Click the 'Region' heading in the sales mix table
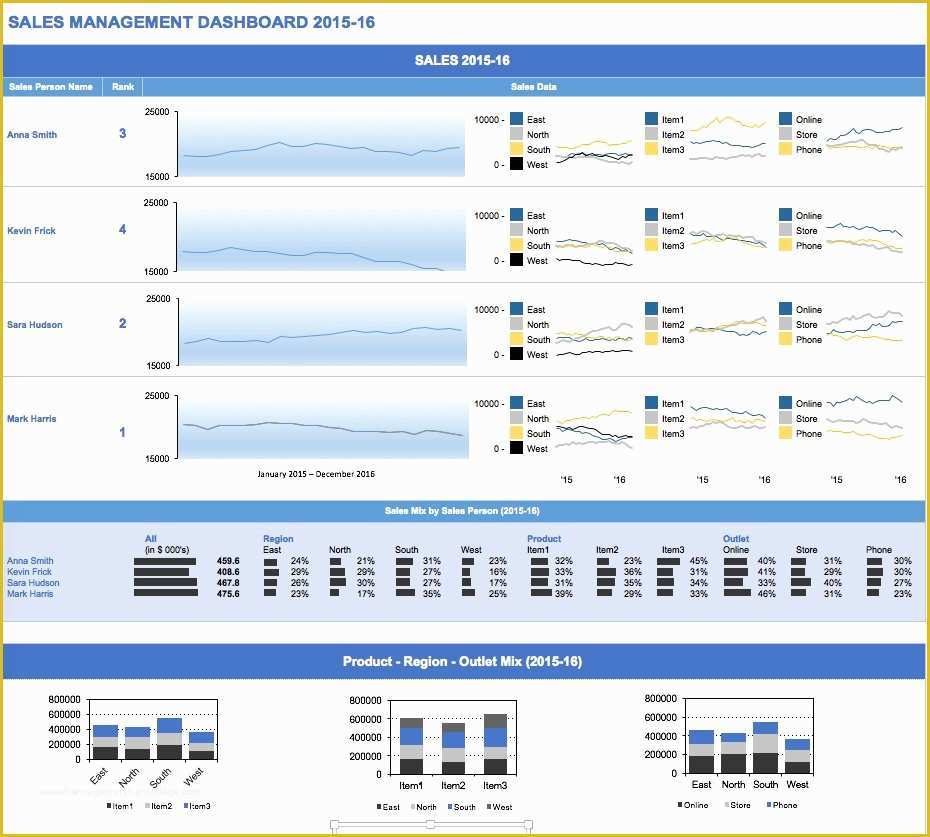930x837 pixels. click(278, 539)
